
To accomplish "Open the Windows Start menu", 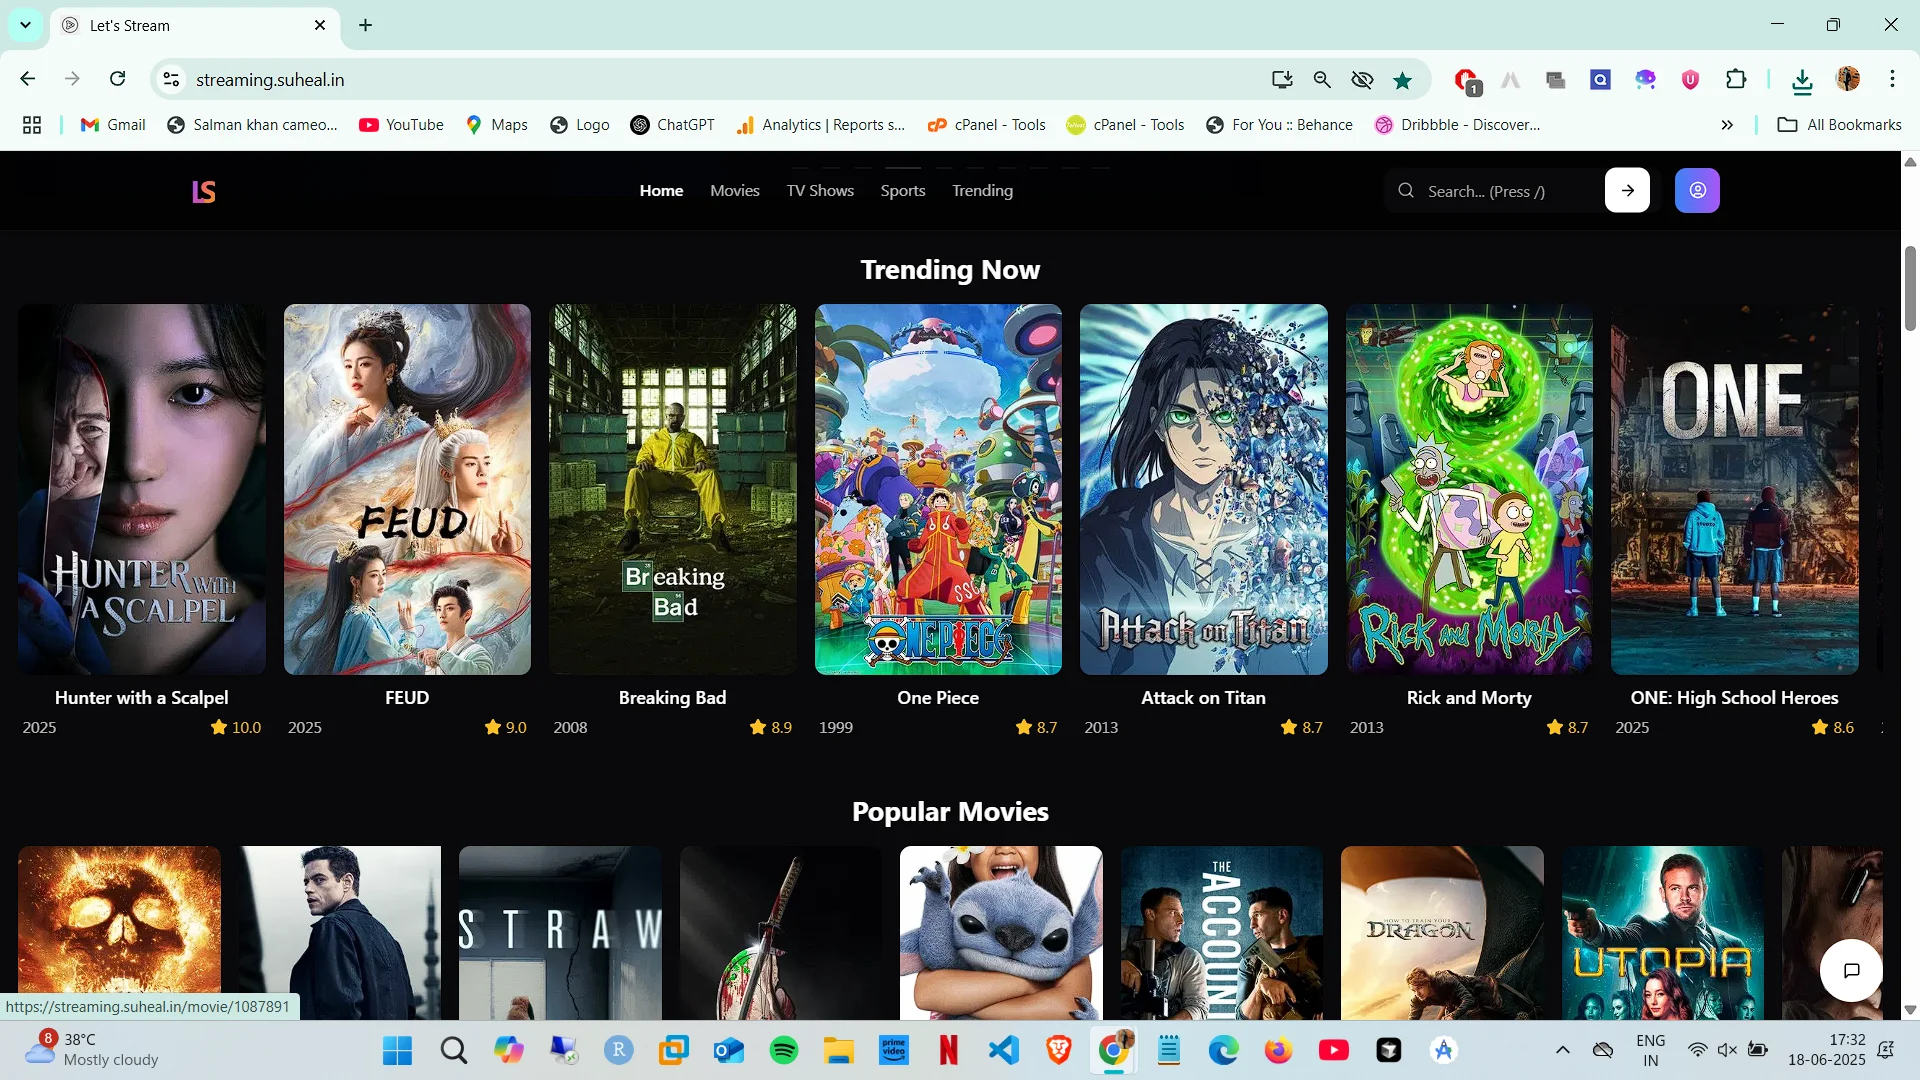I will [x=397, y=1050].
